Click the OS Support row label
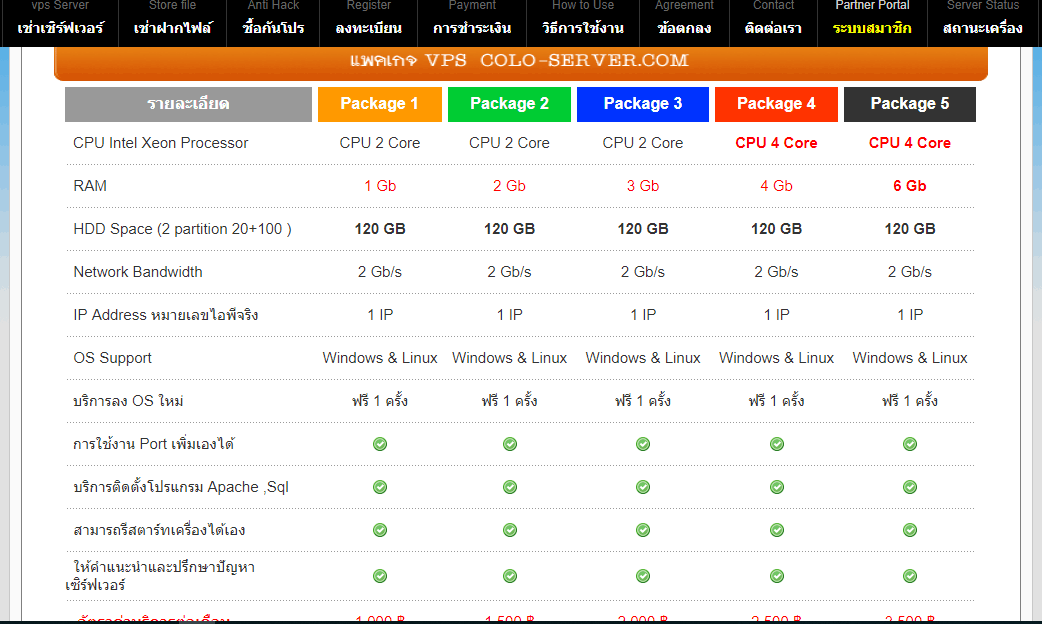1042x624 pixels. (x=112, y=358)
